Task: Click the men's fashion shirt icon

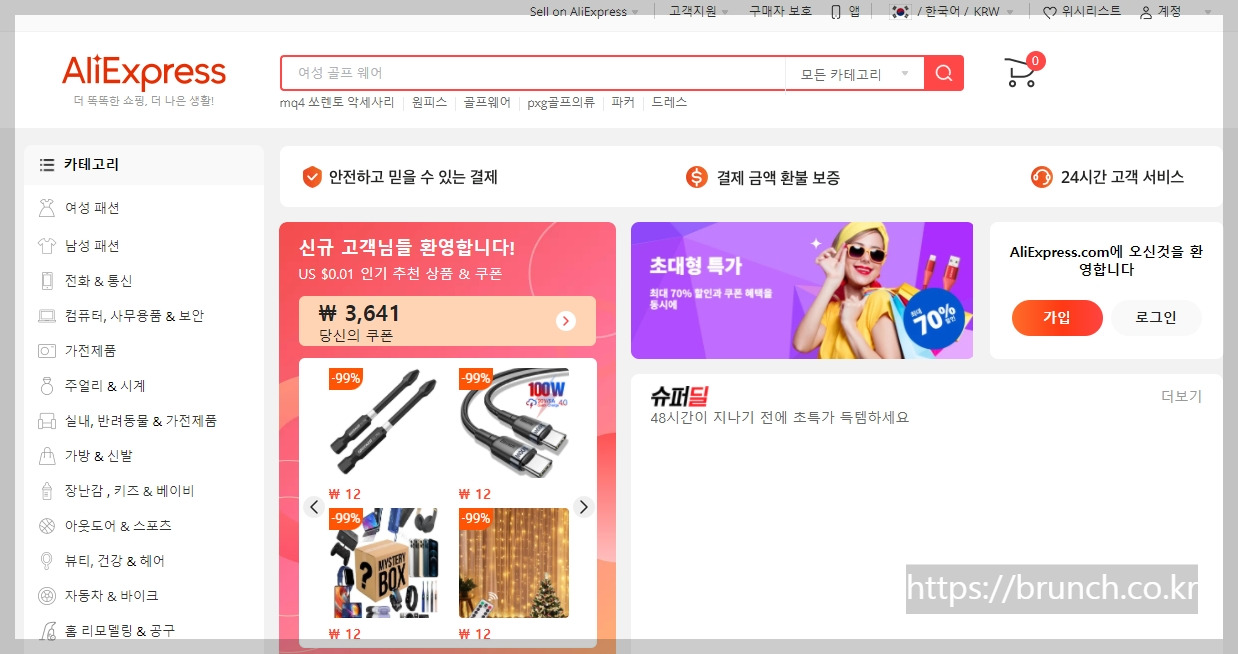Action: tap(47, 245)
